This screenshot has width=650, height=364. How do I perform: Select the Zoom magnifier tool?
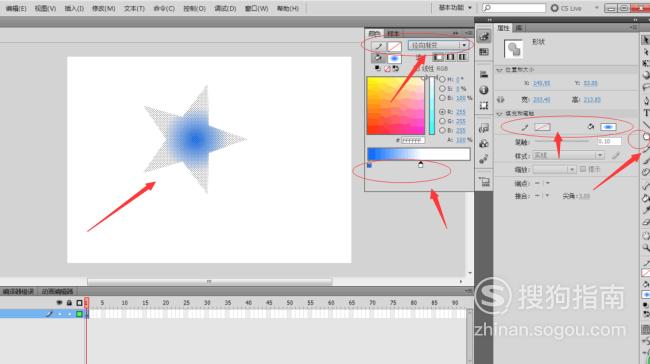click(x=645, y=248)
